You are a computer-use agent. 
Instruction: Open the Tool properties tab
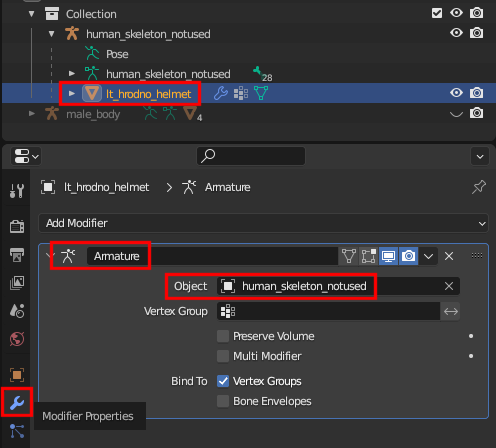point(17,191)
